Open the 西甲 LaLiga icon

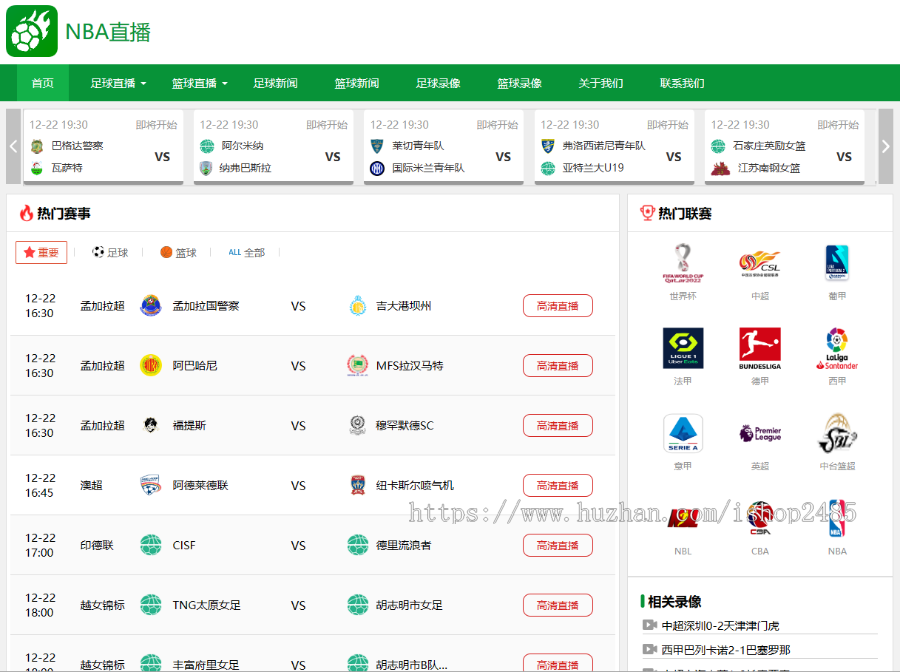pos(837,348)
